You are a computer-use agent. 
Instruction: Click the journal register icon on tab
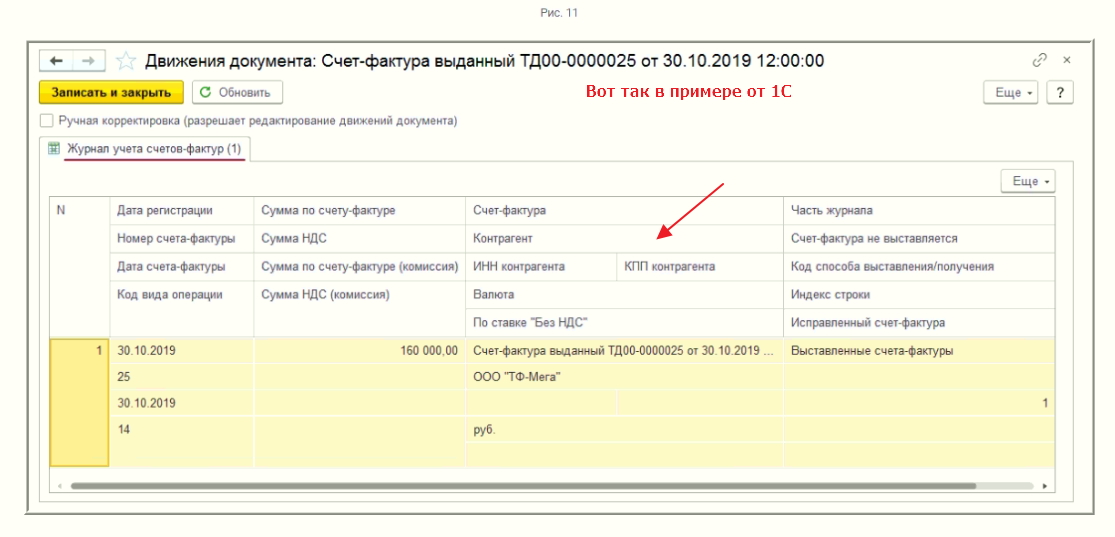(x=55, y=149)
